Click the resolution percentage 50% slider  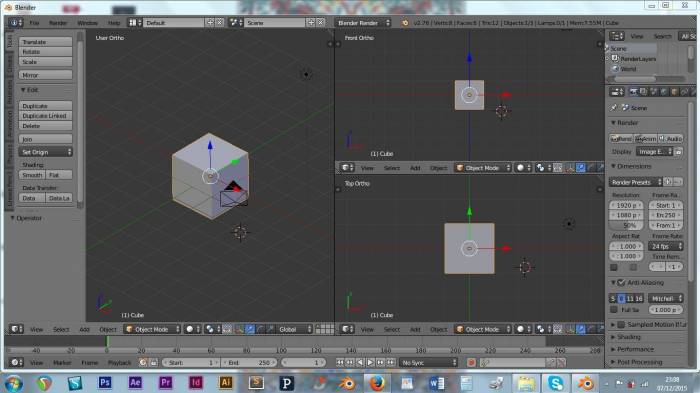pyautogui.click(x=627, y=225)
